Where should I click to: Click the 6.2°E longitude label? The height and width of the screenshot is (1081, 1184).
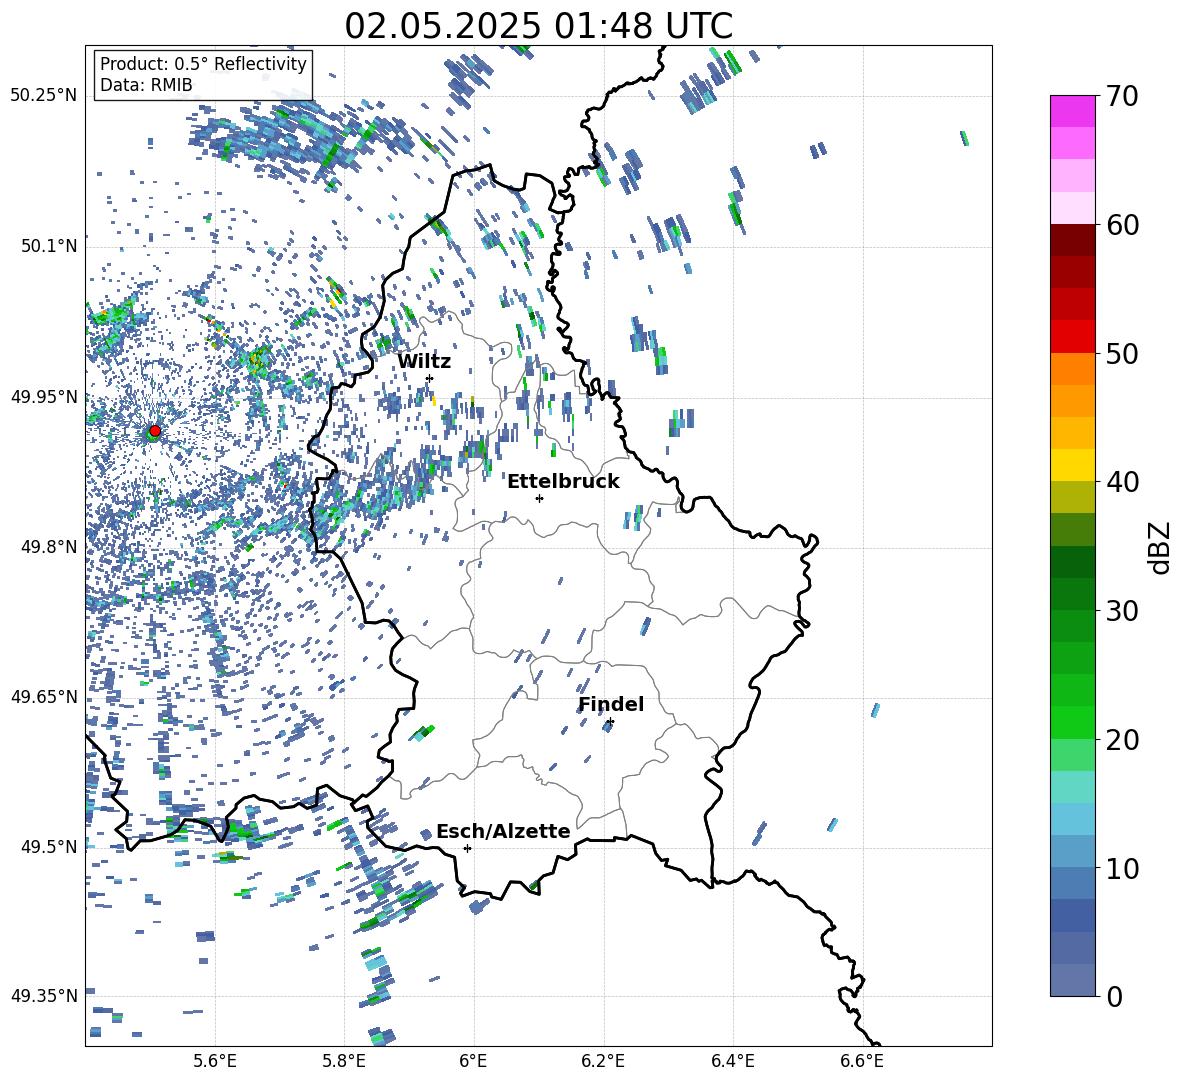click(603, 1061)
